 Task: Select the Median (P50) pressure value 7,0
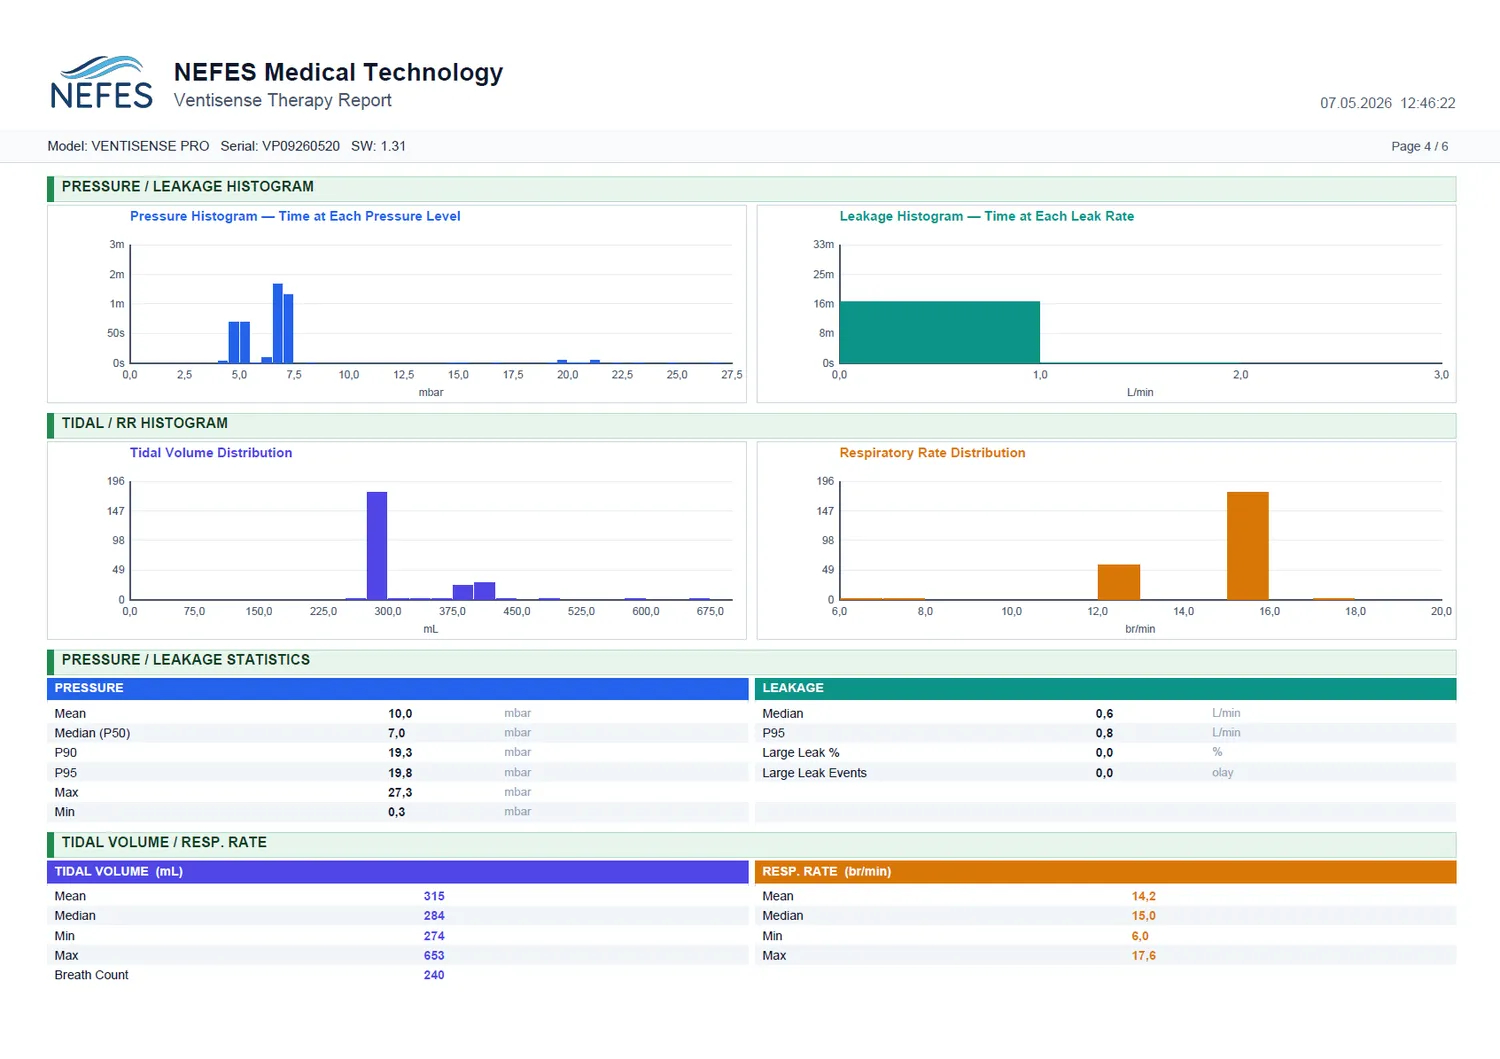click(396, 733)
